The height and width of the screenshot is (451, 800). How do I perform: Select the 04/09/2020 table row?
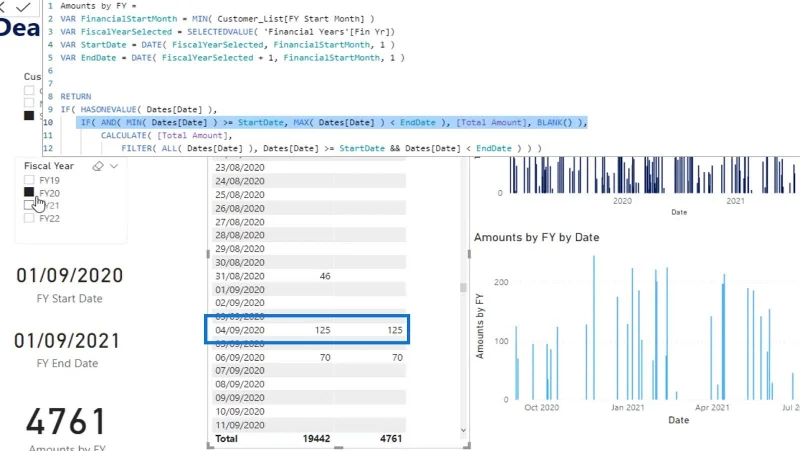308,330
